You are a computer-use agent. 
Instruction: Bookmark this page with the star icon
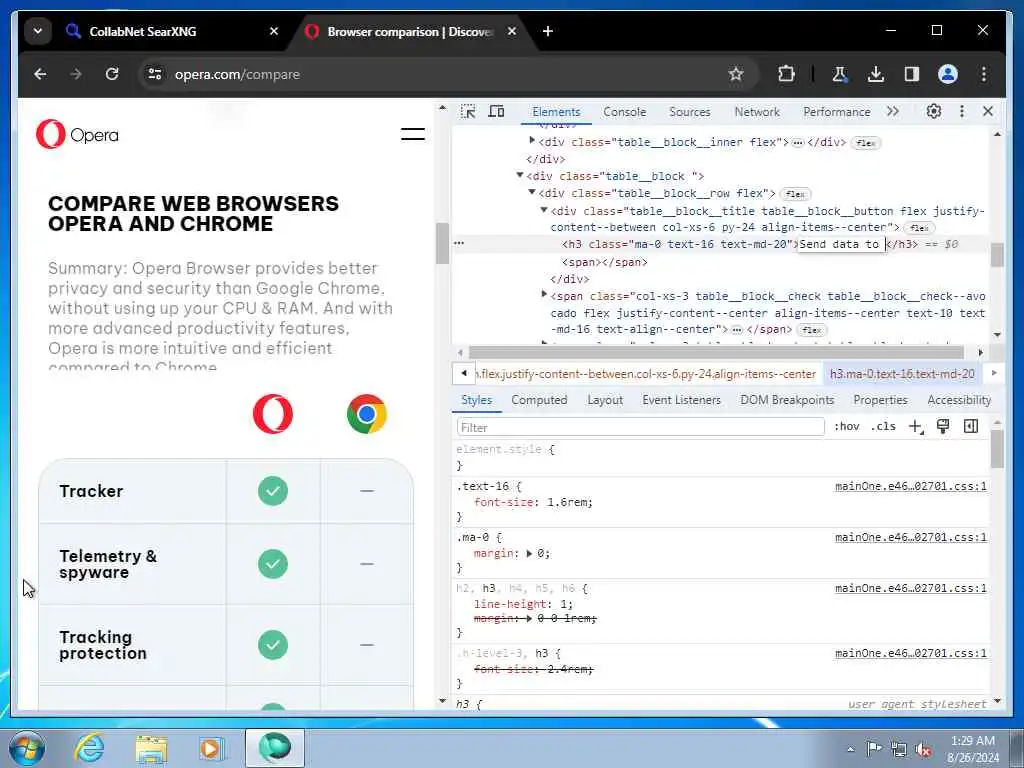[x=735, y=74]
